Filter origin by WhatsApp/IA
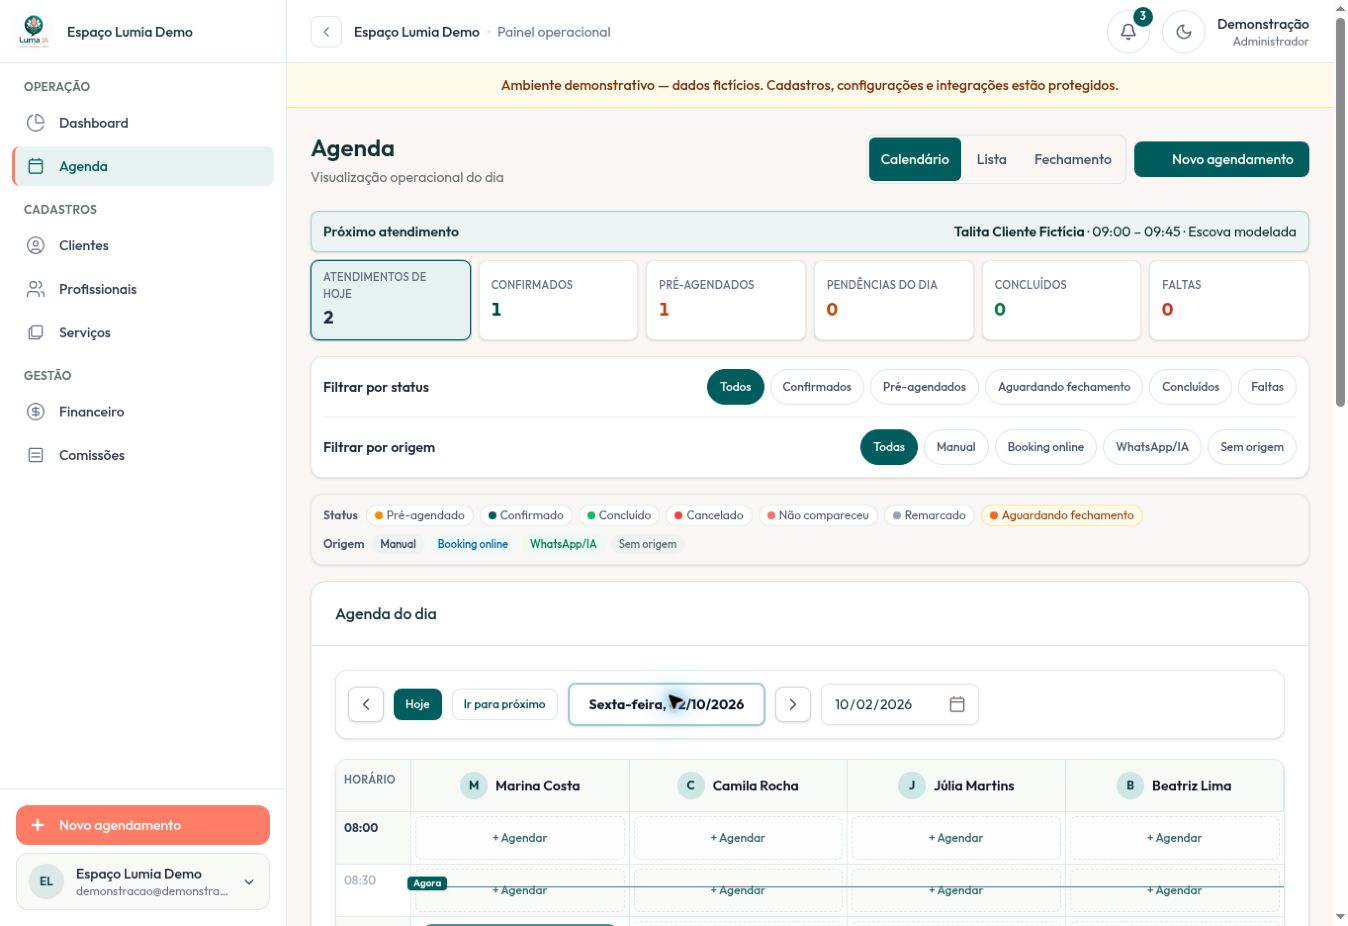The height and width of the screenshot is (926, 1348). 1152,447
